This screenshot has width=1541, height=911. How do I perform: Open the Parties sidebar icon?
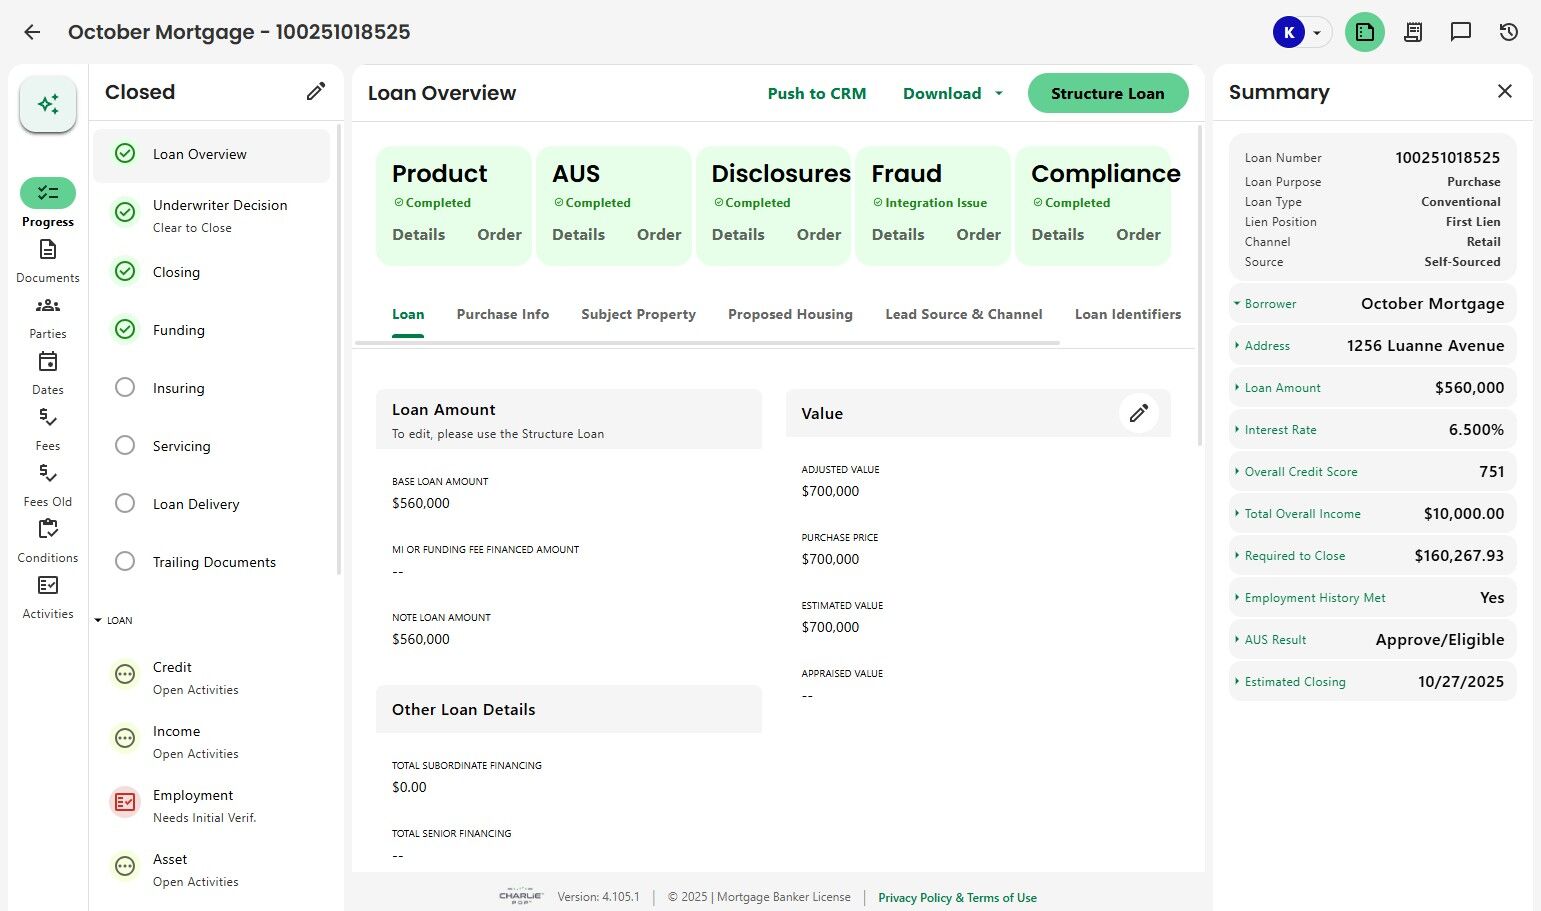(x=48, y=306)
